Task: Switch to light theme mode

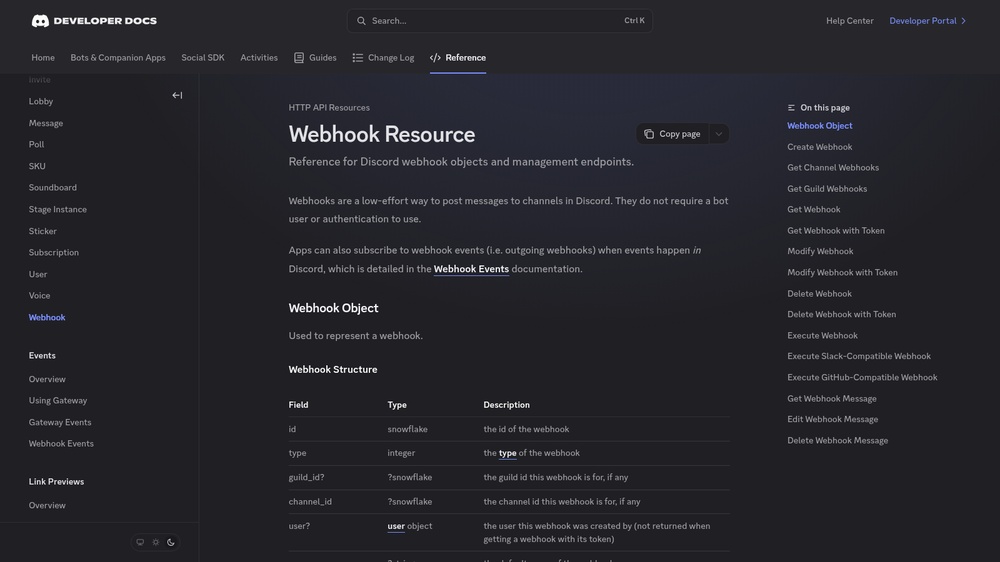Action: 156,542
